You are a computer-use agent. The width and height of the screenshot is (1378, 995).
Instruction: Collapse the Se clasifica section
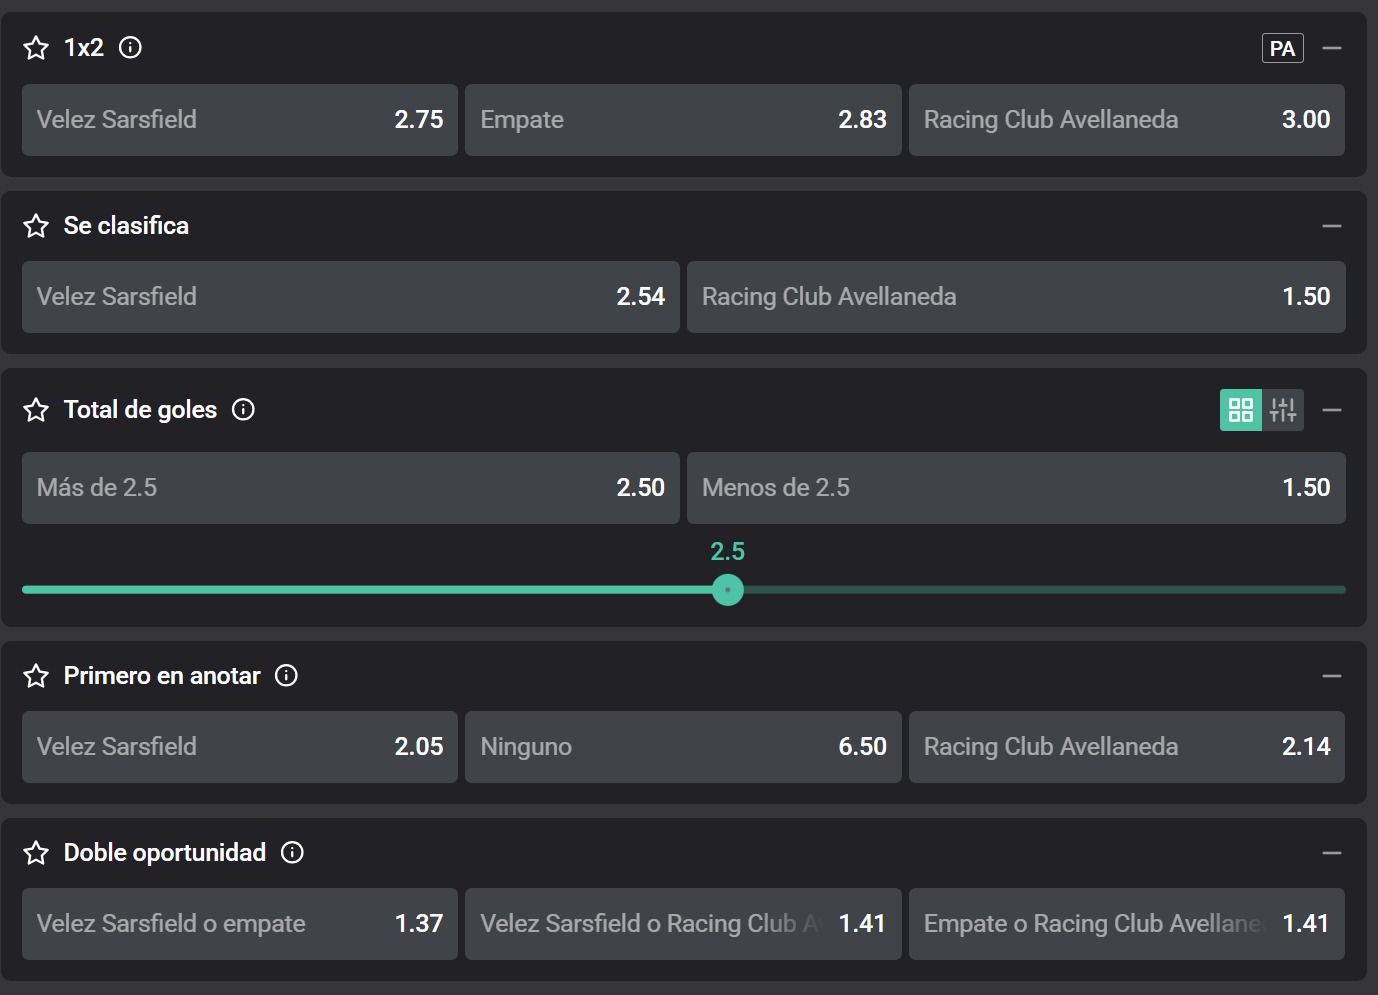click(x=1332, y=226)
